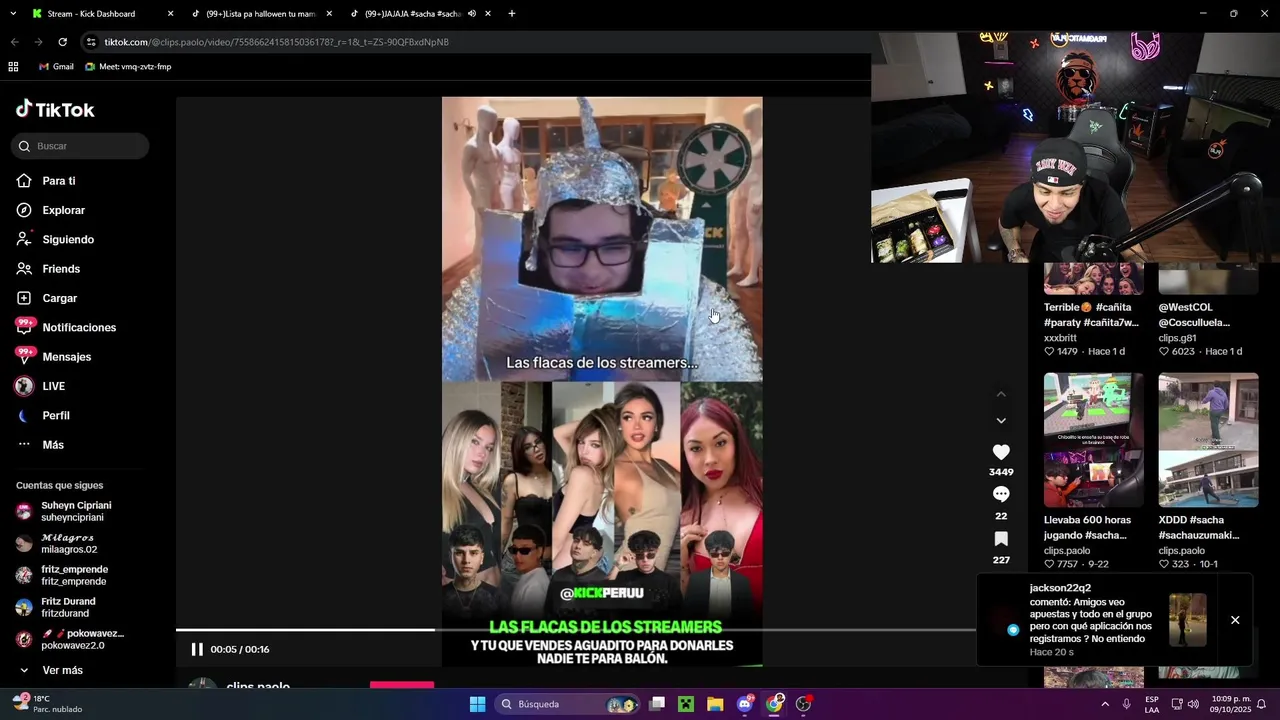Screen dimensions: 1280x720
Task: Open taskbar volume speaker icon
Action: click(x=1193, y=704)
